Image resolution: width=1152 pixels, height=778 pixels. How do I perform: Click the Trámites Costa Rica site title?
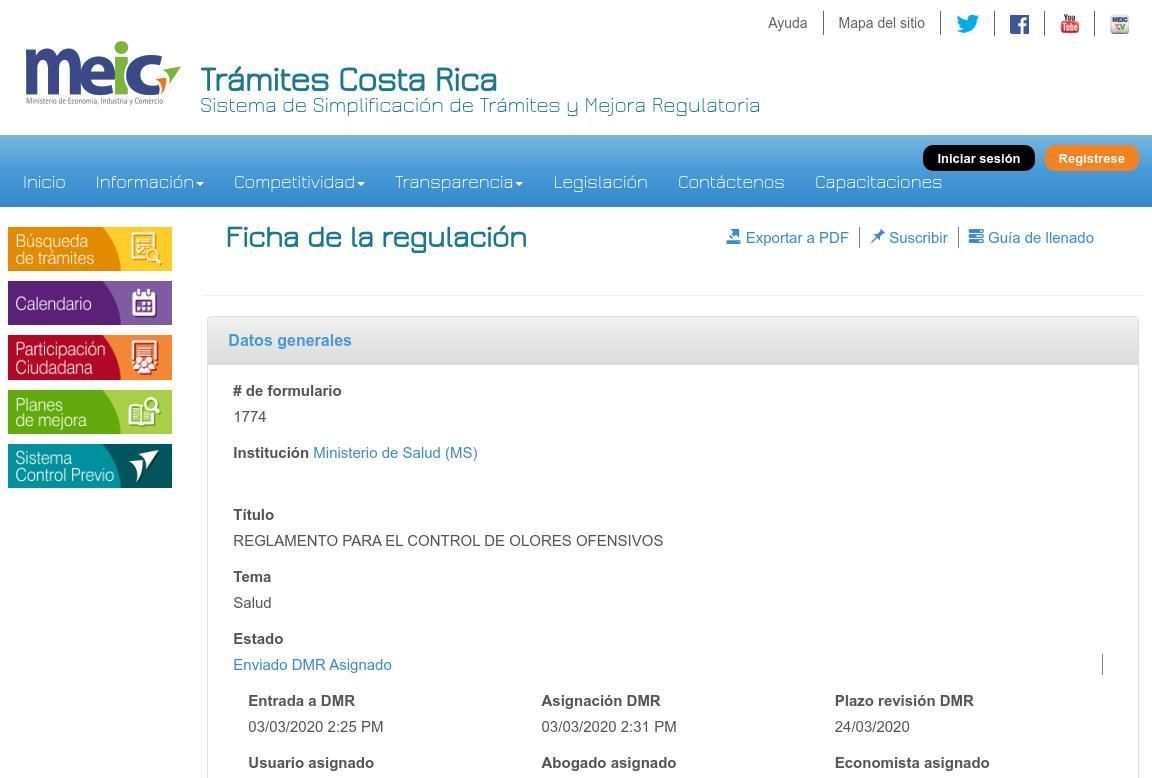[x=349, y=79]
